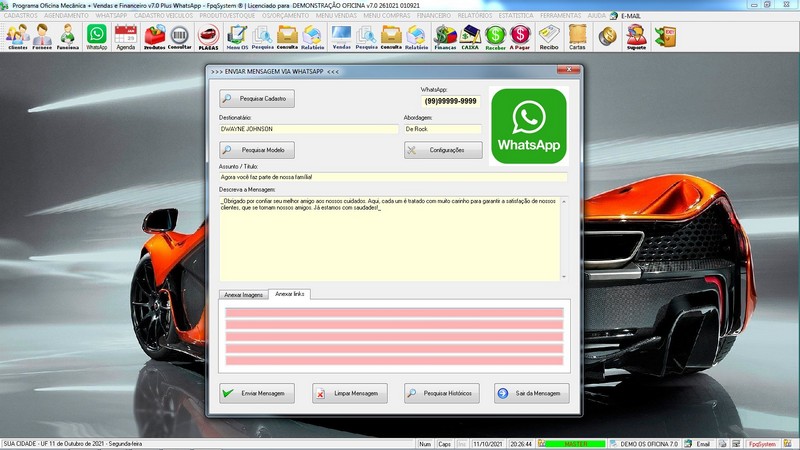Open the Clientes toolbar icon
This screenshot has width=800, height=450.
[x=18, y=37]
